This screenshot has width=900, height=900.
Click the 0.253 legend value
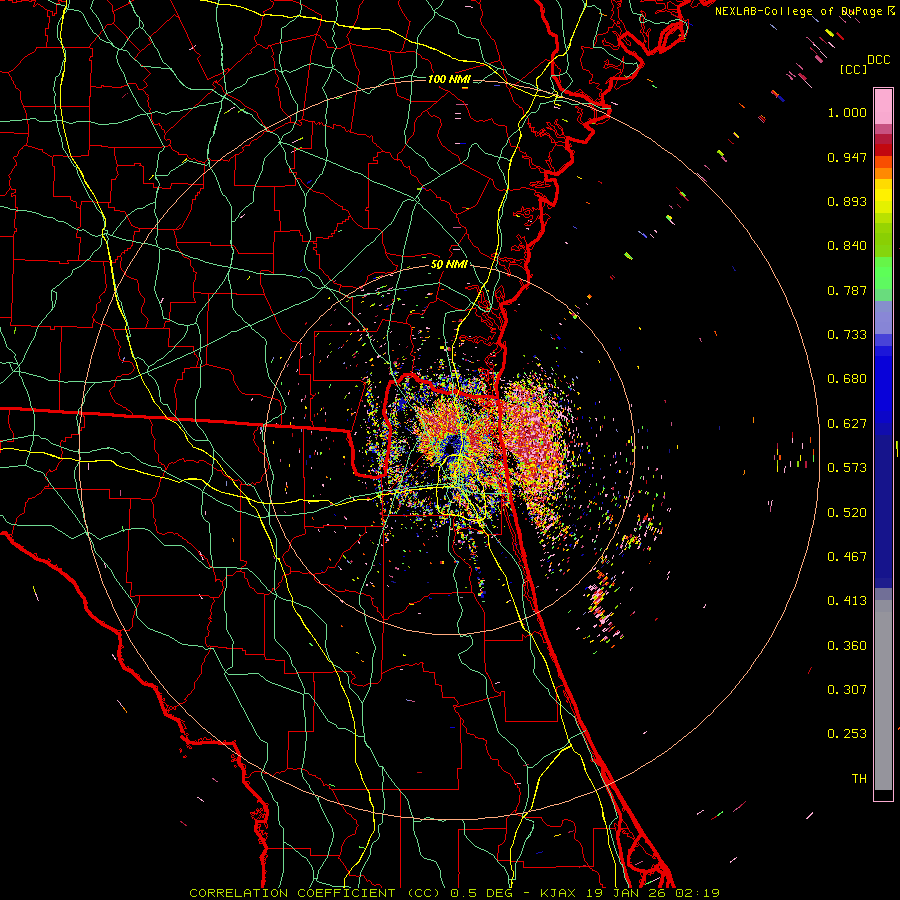(x=847, y=734)
